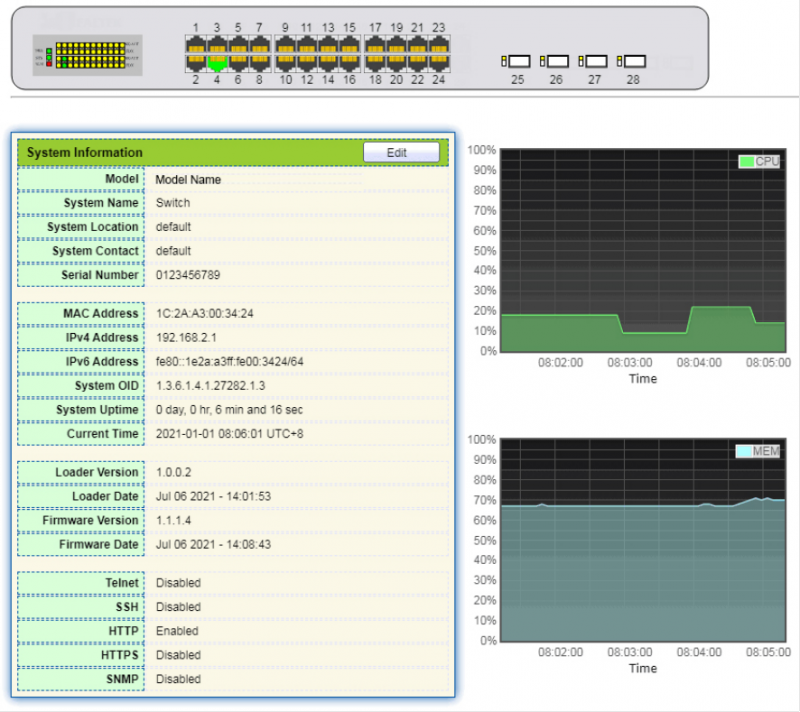The image size is (800, 712).
Task: Click Ethernet port 1 icon
Action: (196, 44)
